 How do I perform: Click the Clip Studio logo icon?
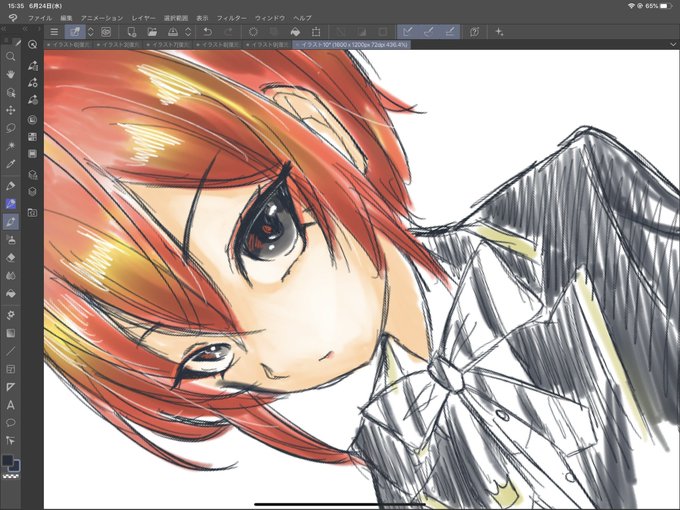(x=13, y=18)
